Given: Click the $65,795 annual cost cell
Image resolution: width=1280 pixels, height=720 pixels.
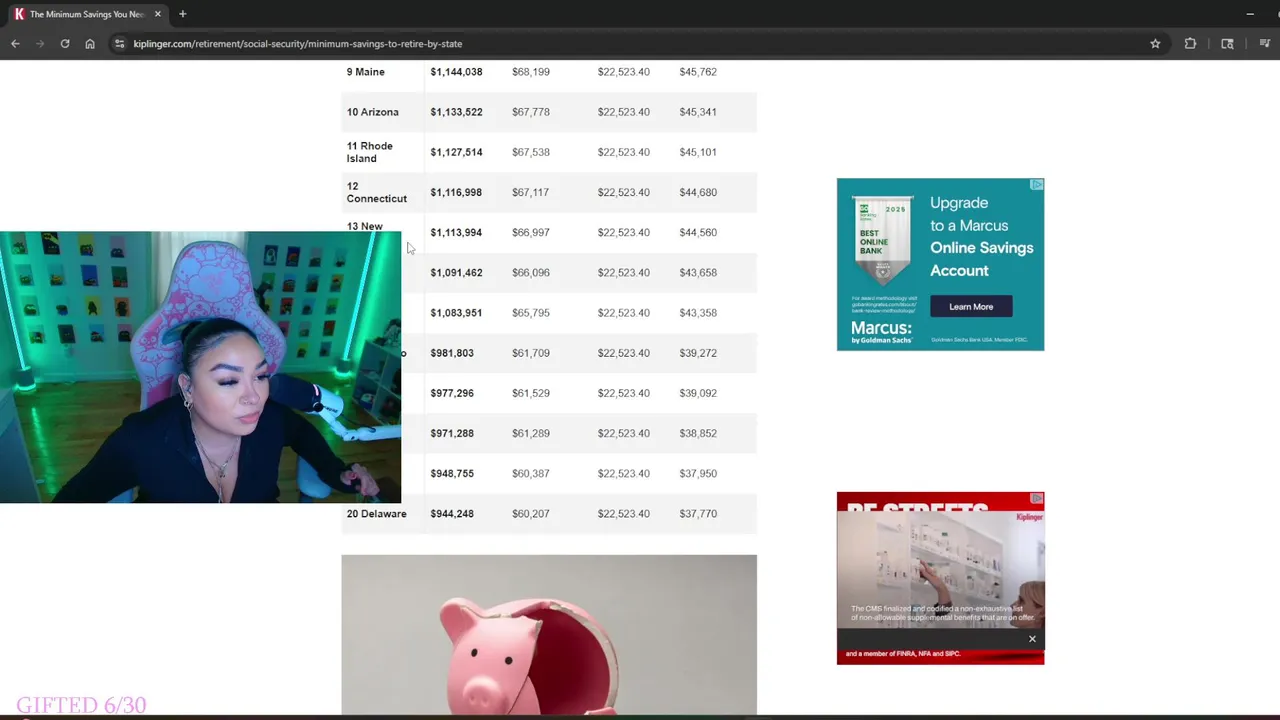Looking at the screenshot, I should [x=531, y=313].
